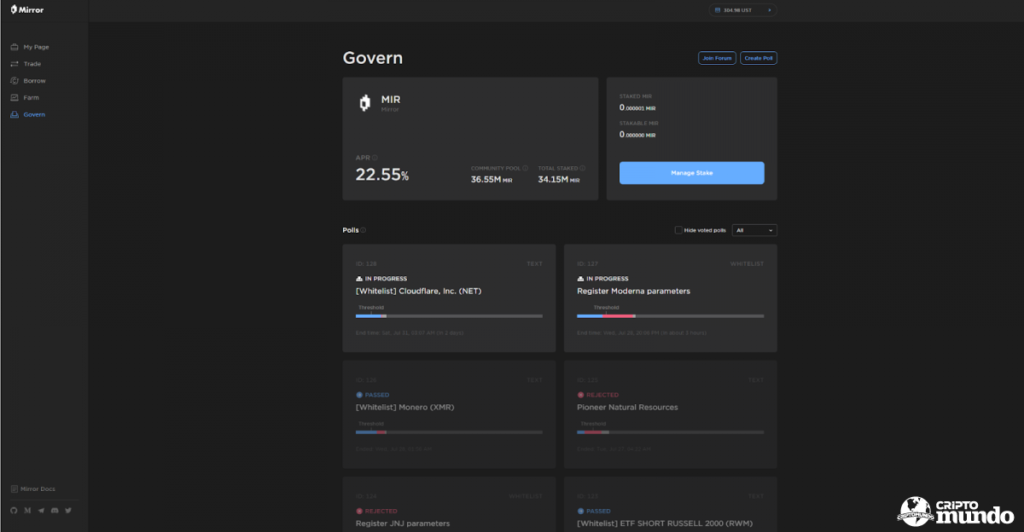Viewport: 1024px width, 532px height.
Task: Click the info icon beside Community Pool
Action: click(525, 168)
